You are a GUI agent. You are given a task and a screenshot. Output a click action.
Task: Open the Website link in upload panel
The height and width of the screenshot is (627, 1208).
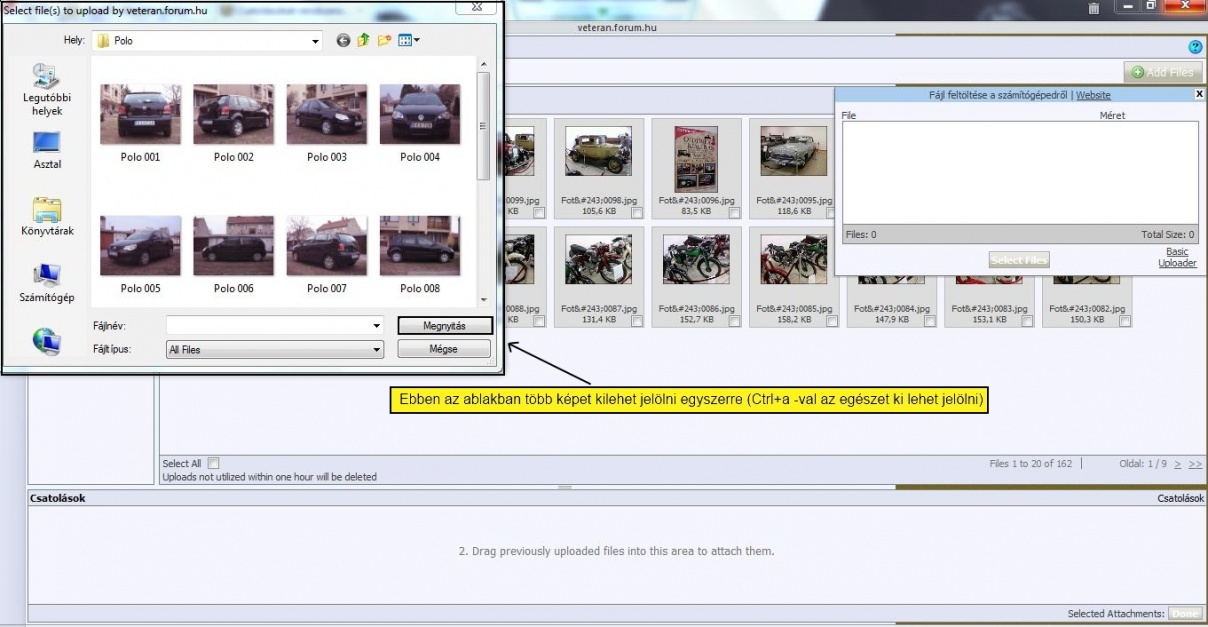(x=1093, y=95)
